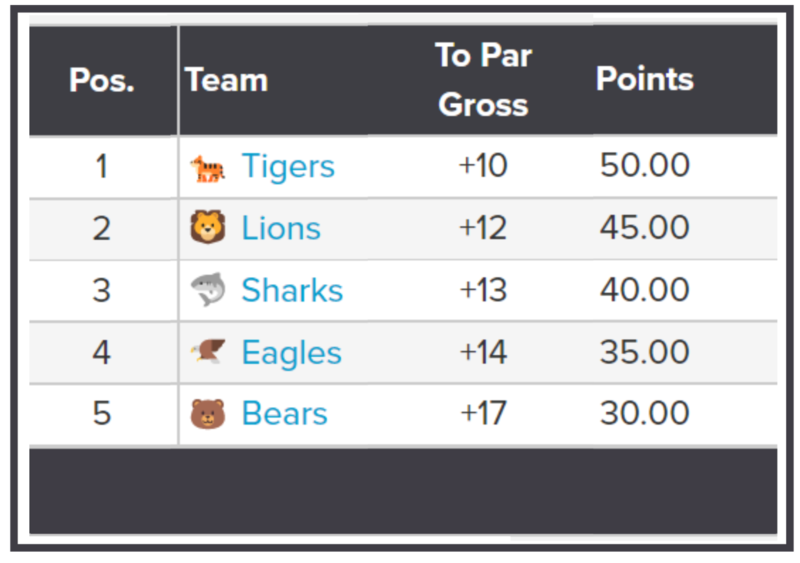800x563 pixels.
Task: Click the tiger emoji icon
Action: (207, 167)
